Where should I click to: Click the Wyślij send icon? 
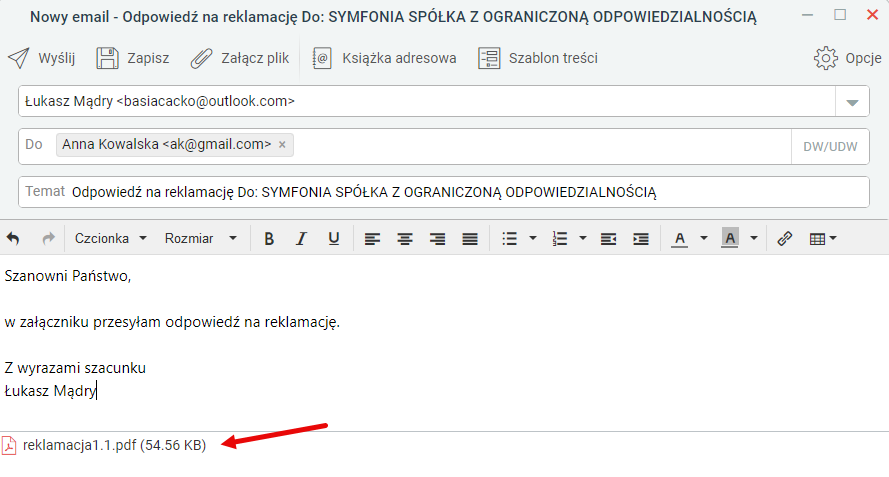coord(19,58)
